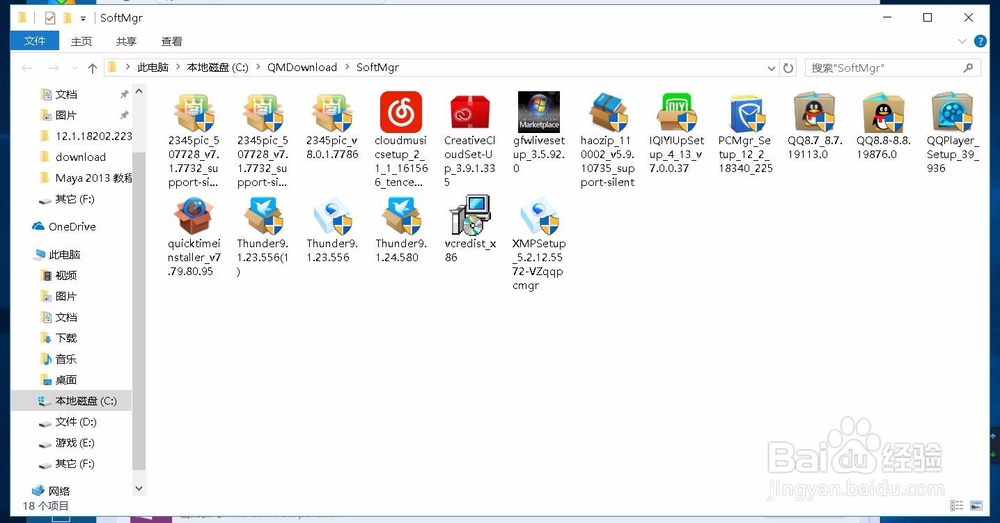Select the first 2345pic_507728_v7.1.7732 installer
Viewport: 1000px width, 523px height.
[193, 140]
